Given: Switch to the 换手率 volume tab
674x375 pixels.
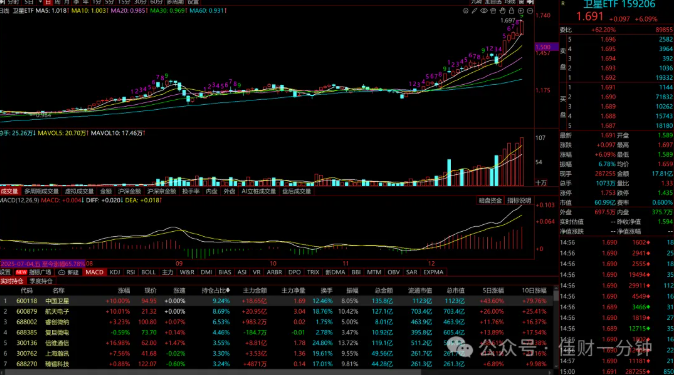Looking at the screenshot, I should (x=190, y=191).
